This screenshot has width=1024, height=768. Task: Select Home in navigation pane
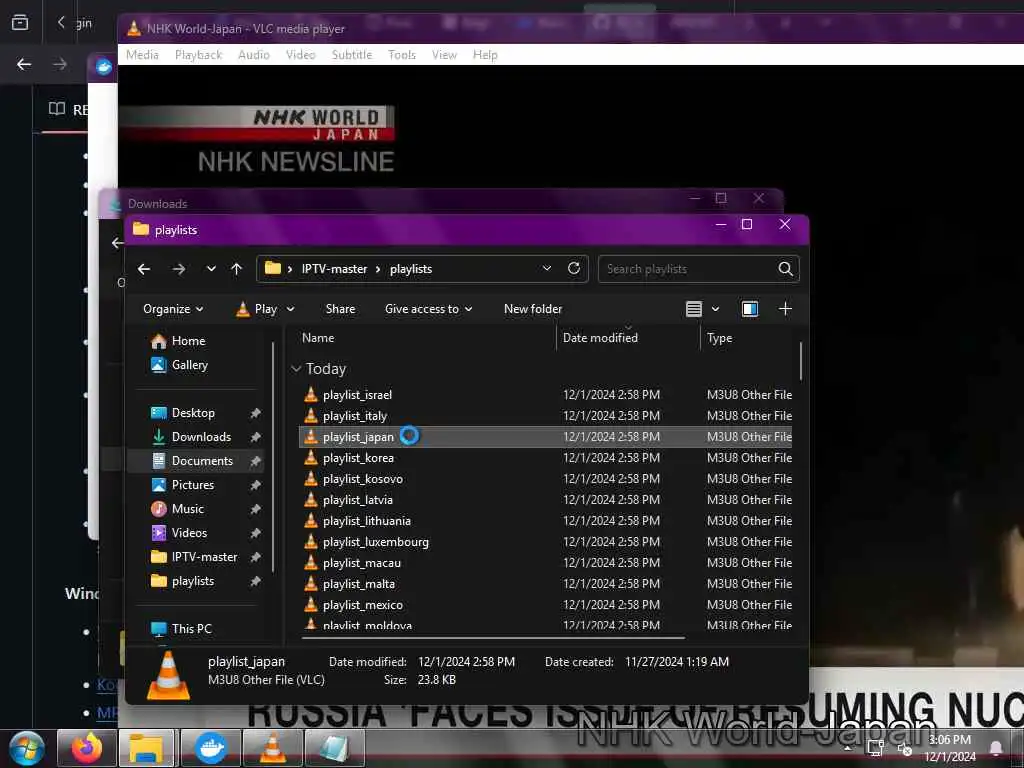click(178, 341)
